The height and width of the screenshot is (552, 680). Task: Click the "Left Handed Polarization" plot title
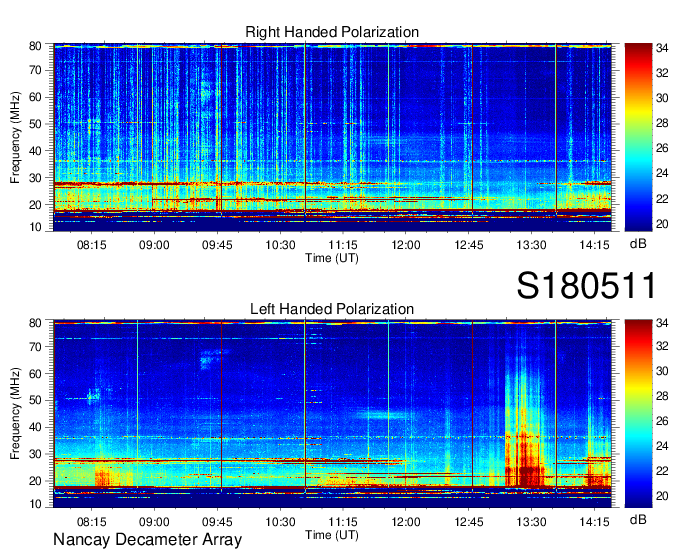pyautogui.click(x=332, y=309)
